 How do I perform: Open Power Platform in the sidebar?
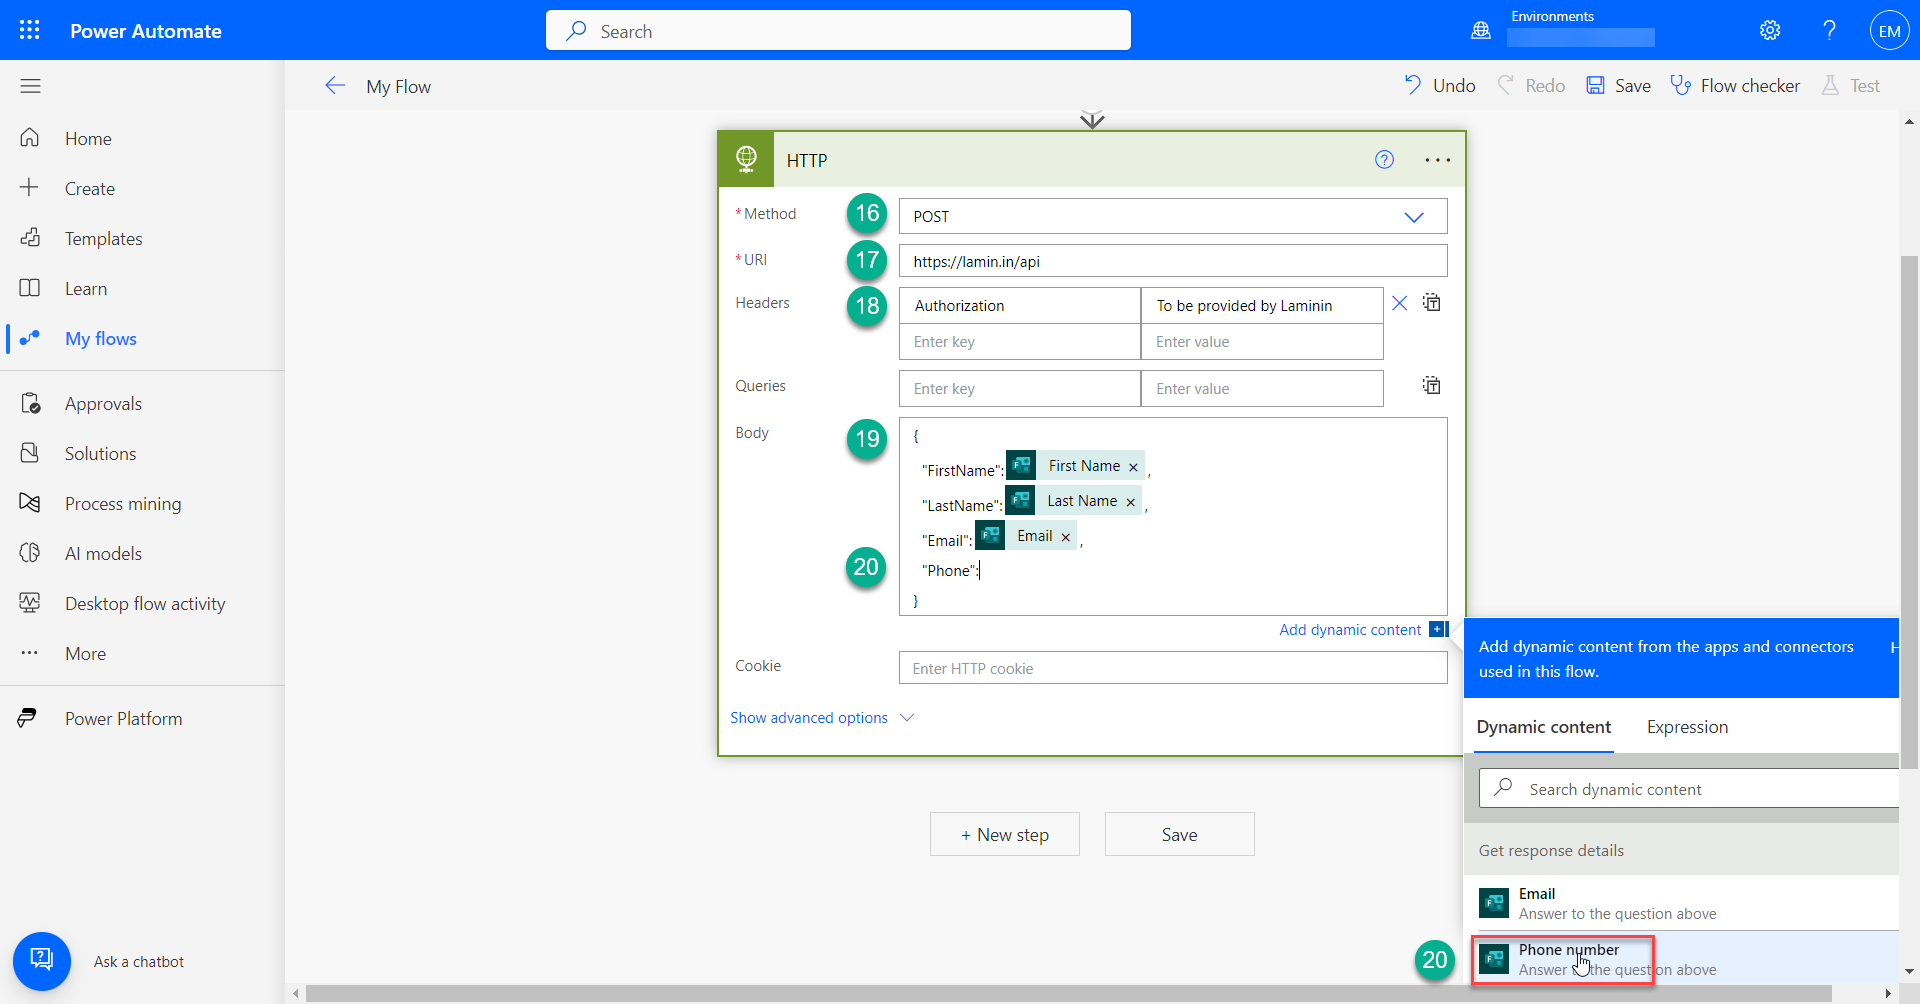(x=142, y=718)
